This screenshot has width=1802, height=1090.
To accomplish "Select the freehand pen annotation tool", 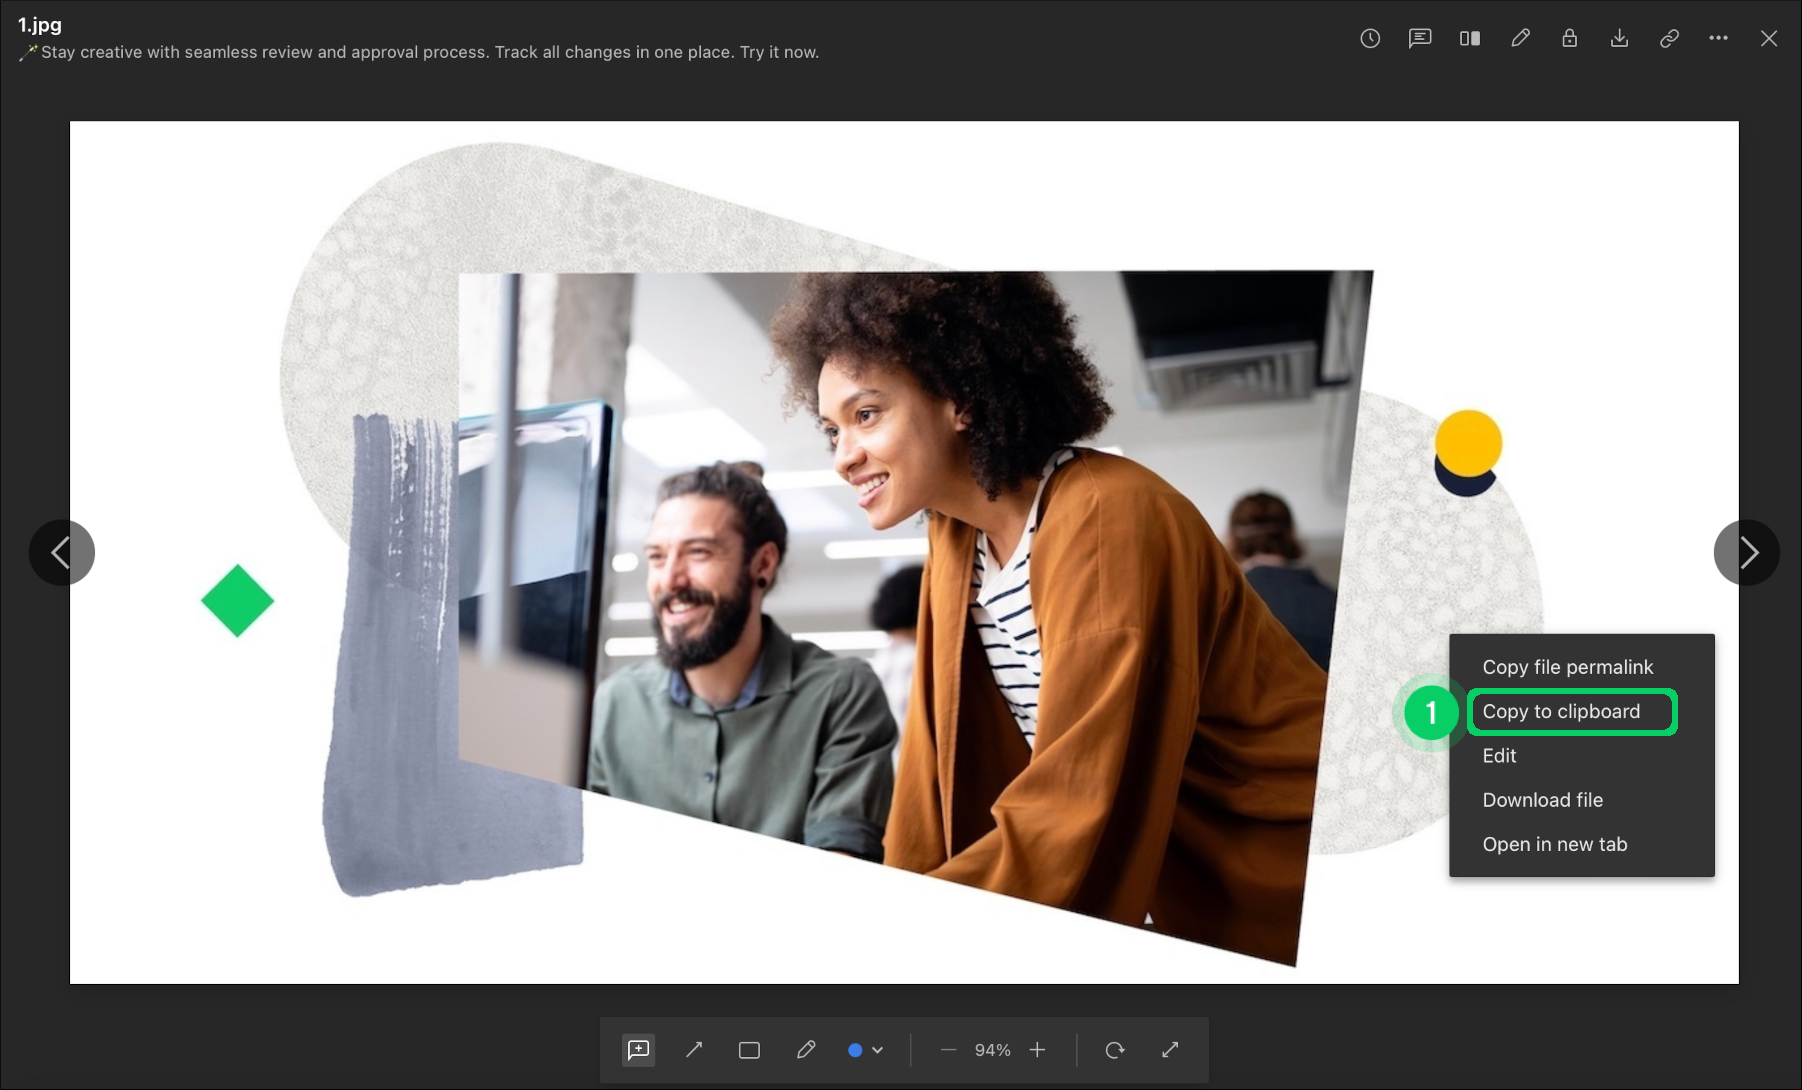I will (805, 1050).
